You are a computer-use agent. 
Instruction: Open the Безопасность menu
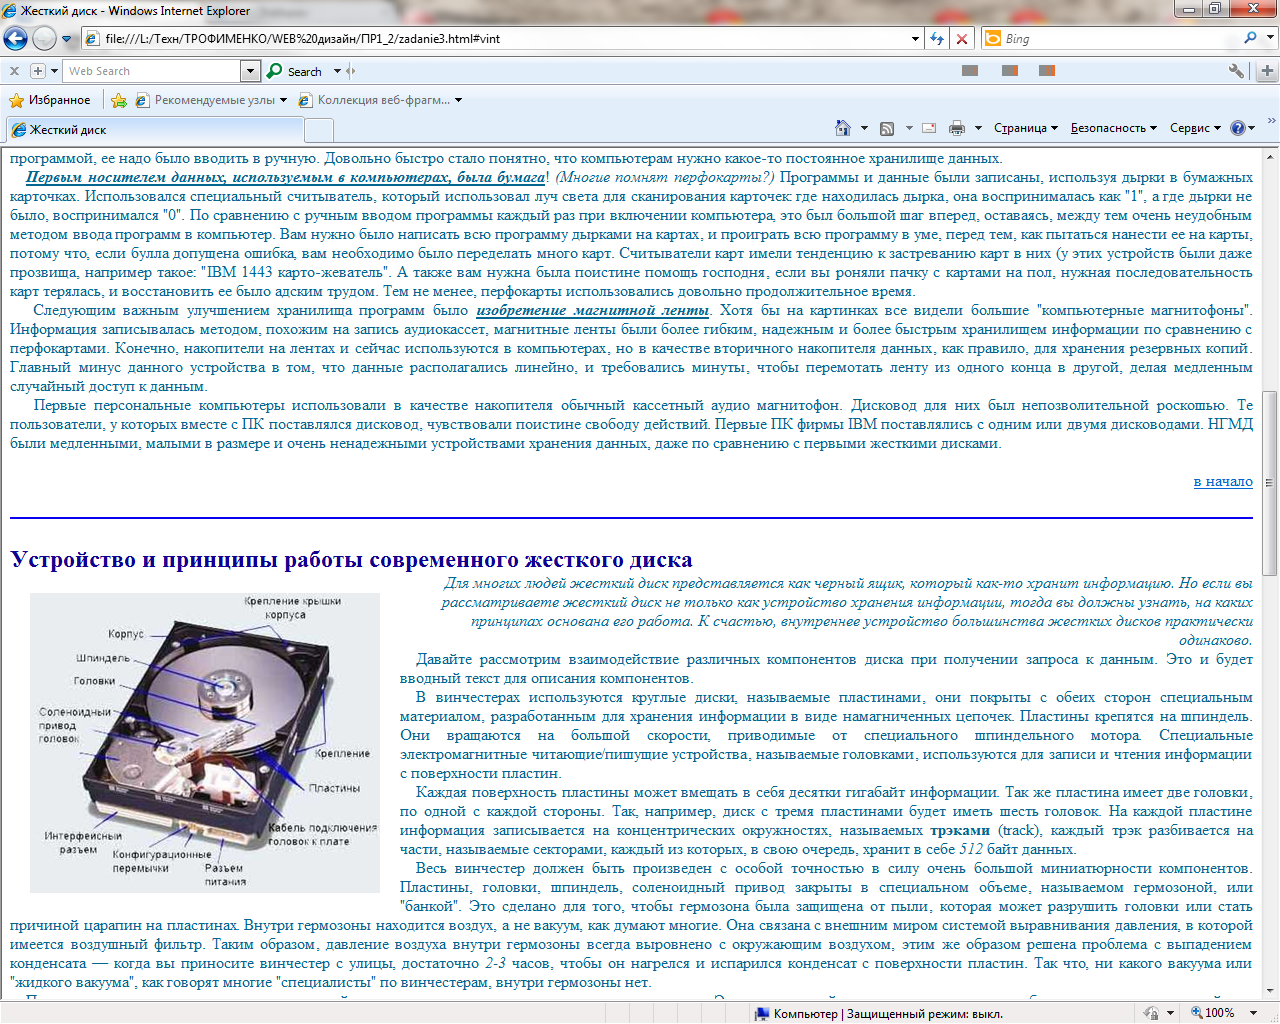click(x=1113, y=128)
